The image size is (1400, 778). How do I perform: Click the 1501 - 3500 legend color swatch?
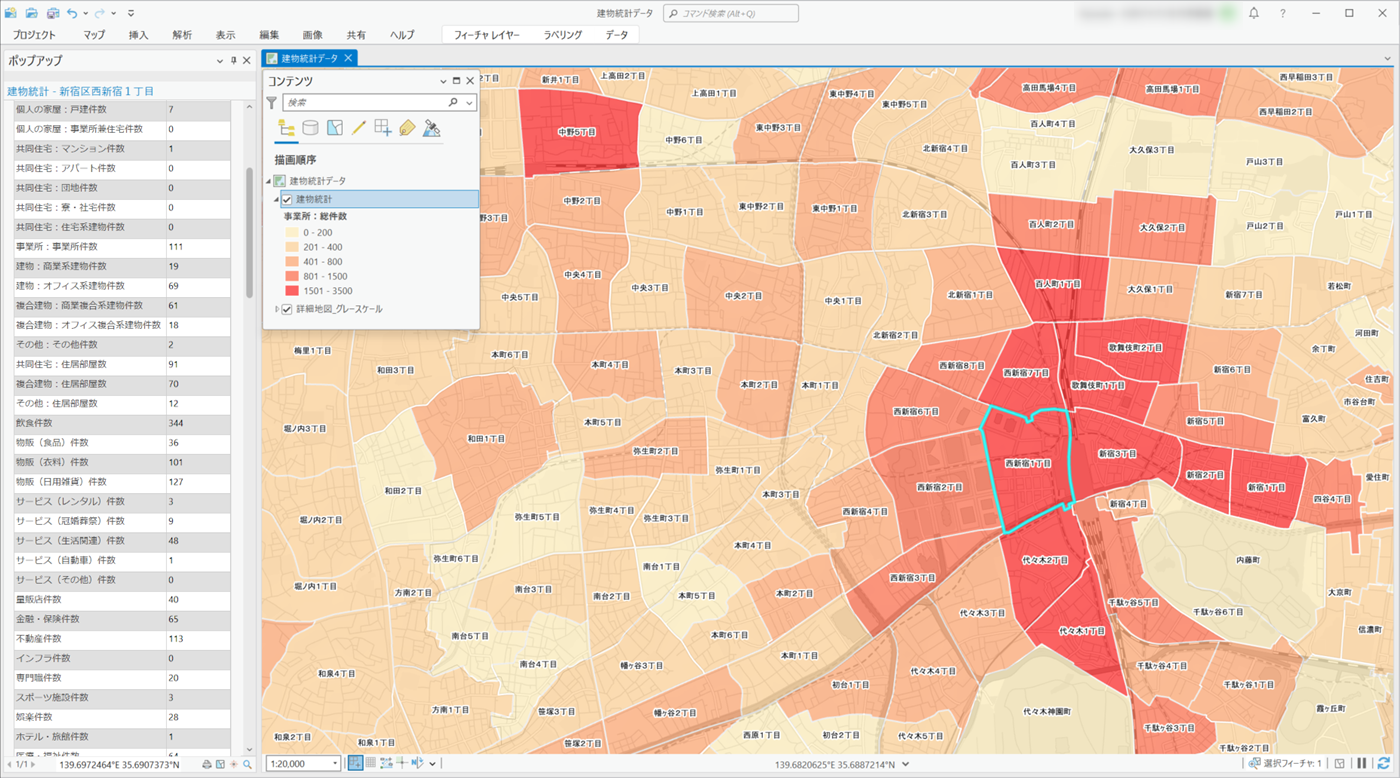pyautogui.click(x=292, y=291)
